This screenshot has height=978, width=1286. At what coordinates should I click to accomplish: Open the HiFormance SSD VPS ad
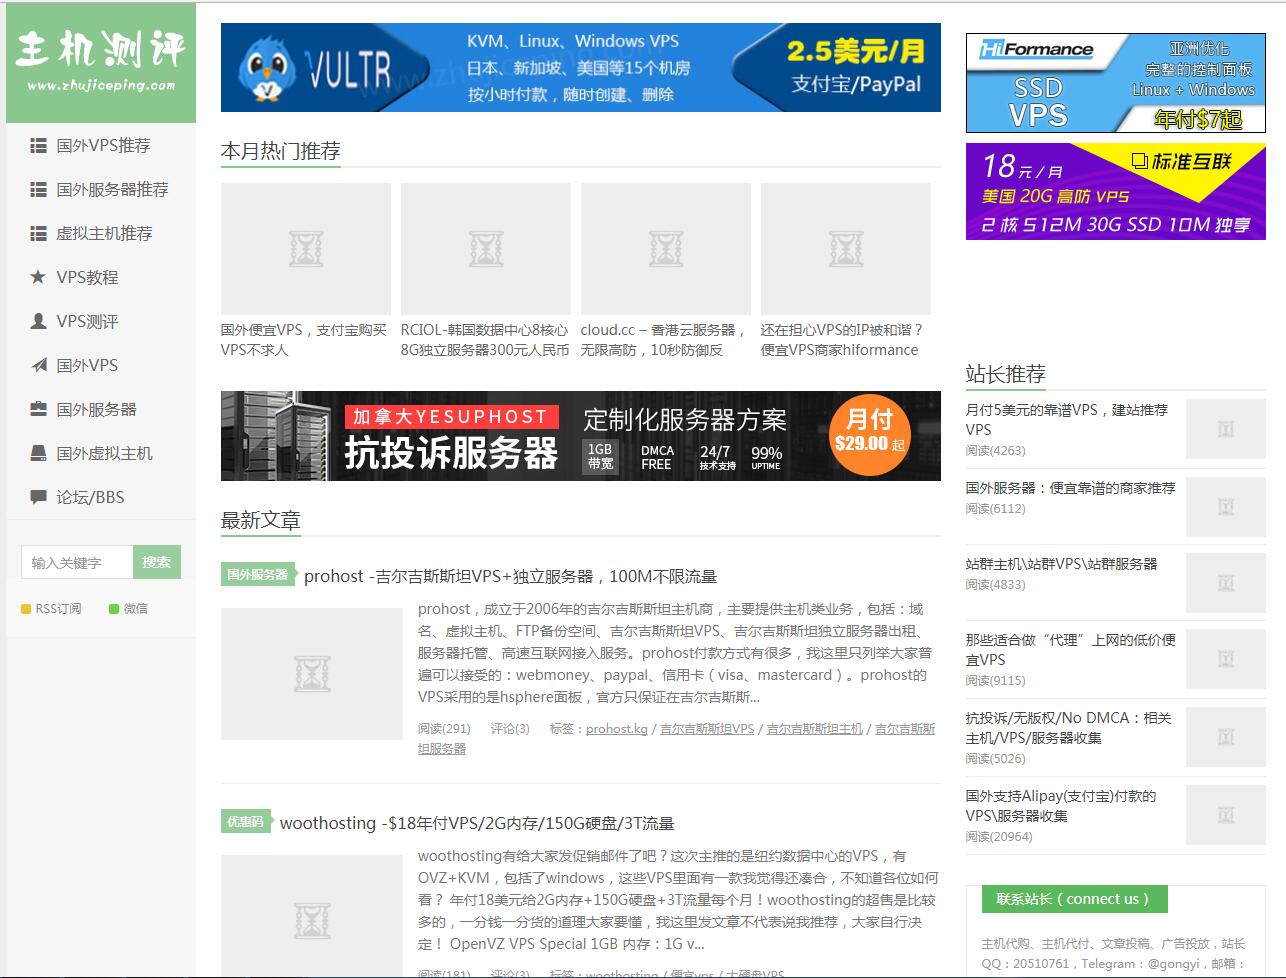(x=1116, y=83)
